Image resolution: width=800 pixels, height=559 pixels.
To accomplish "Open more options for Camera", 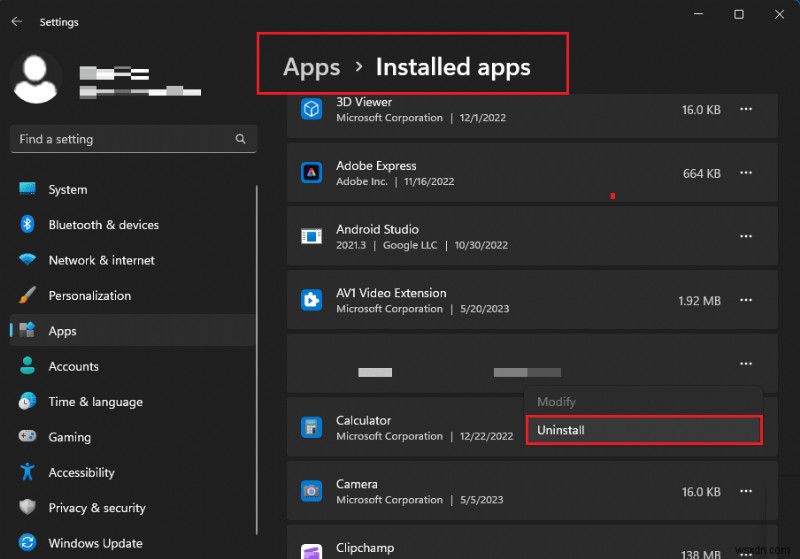I will point(746,491).
